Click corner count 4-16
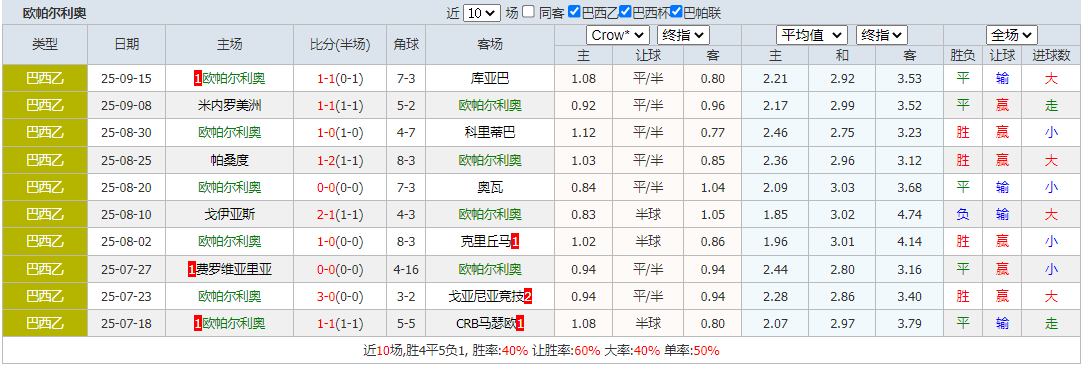Image resolution: width=1083 pixels, height=367 pixels. 405,269
